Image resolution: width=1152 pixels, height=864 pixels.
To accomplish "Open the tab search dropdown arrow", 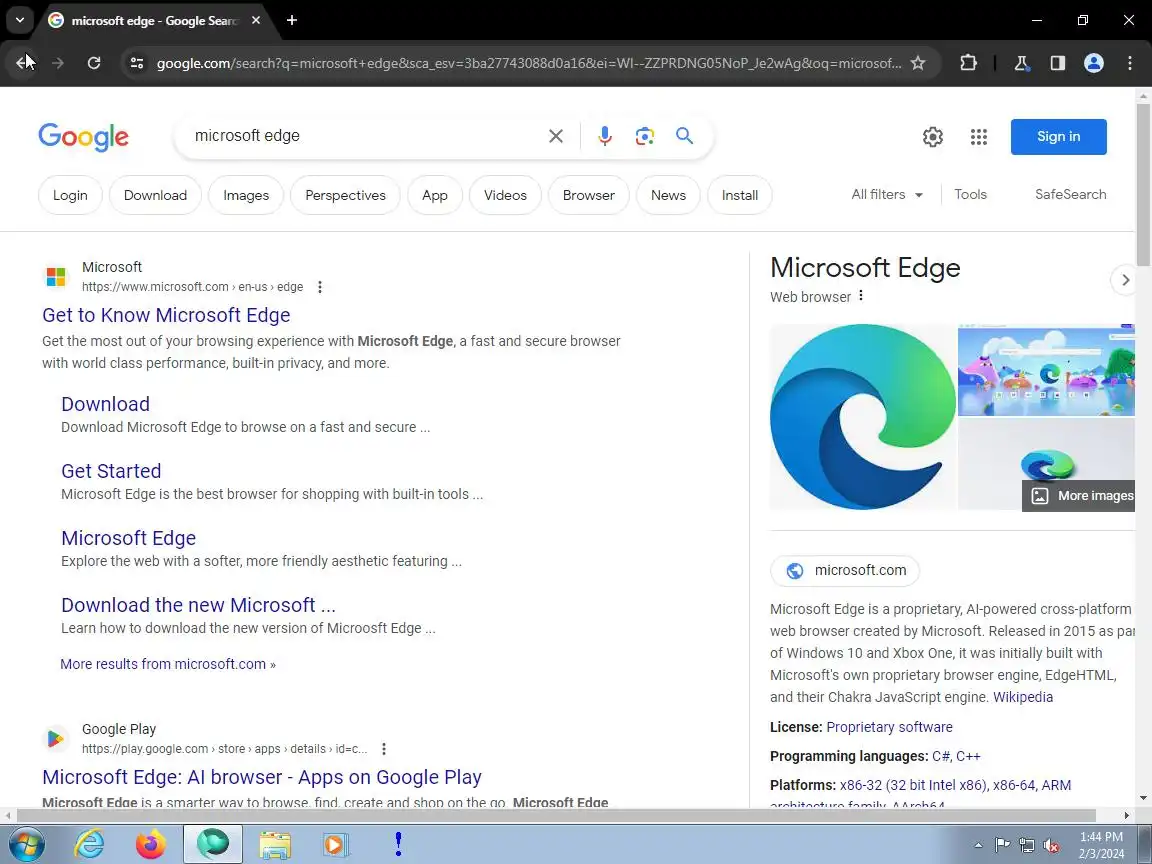I will tap(20, 21).
